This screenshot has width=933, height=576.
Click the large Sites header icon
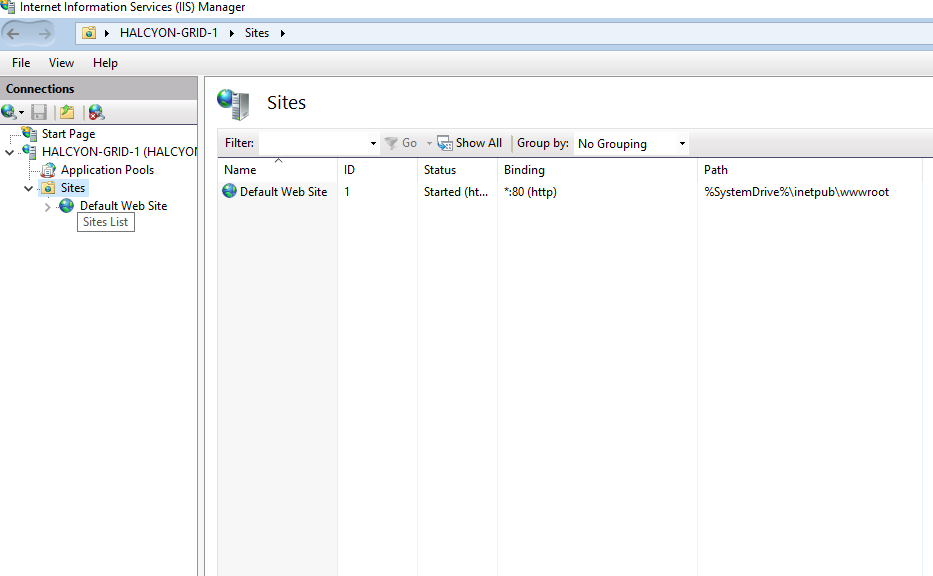pos(233,104)
